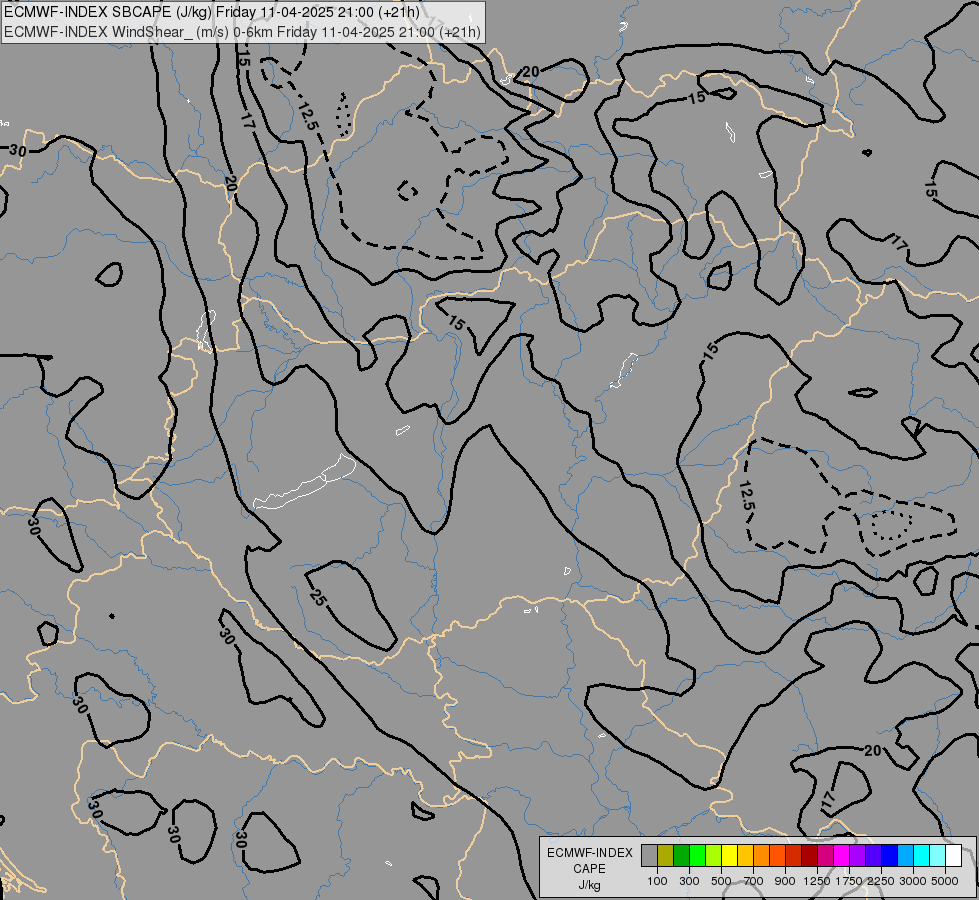Viewport: 979px width, 900px height.
Task: Click the '500' legend tick label
Action: point(721,881)
